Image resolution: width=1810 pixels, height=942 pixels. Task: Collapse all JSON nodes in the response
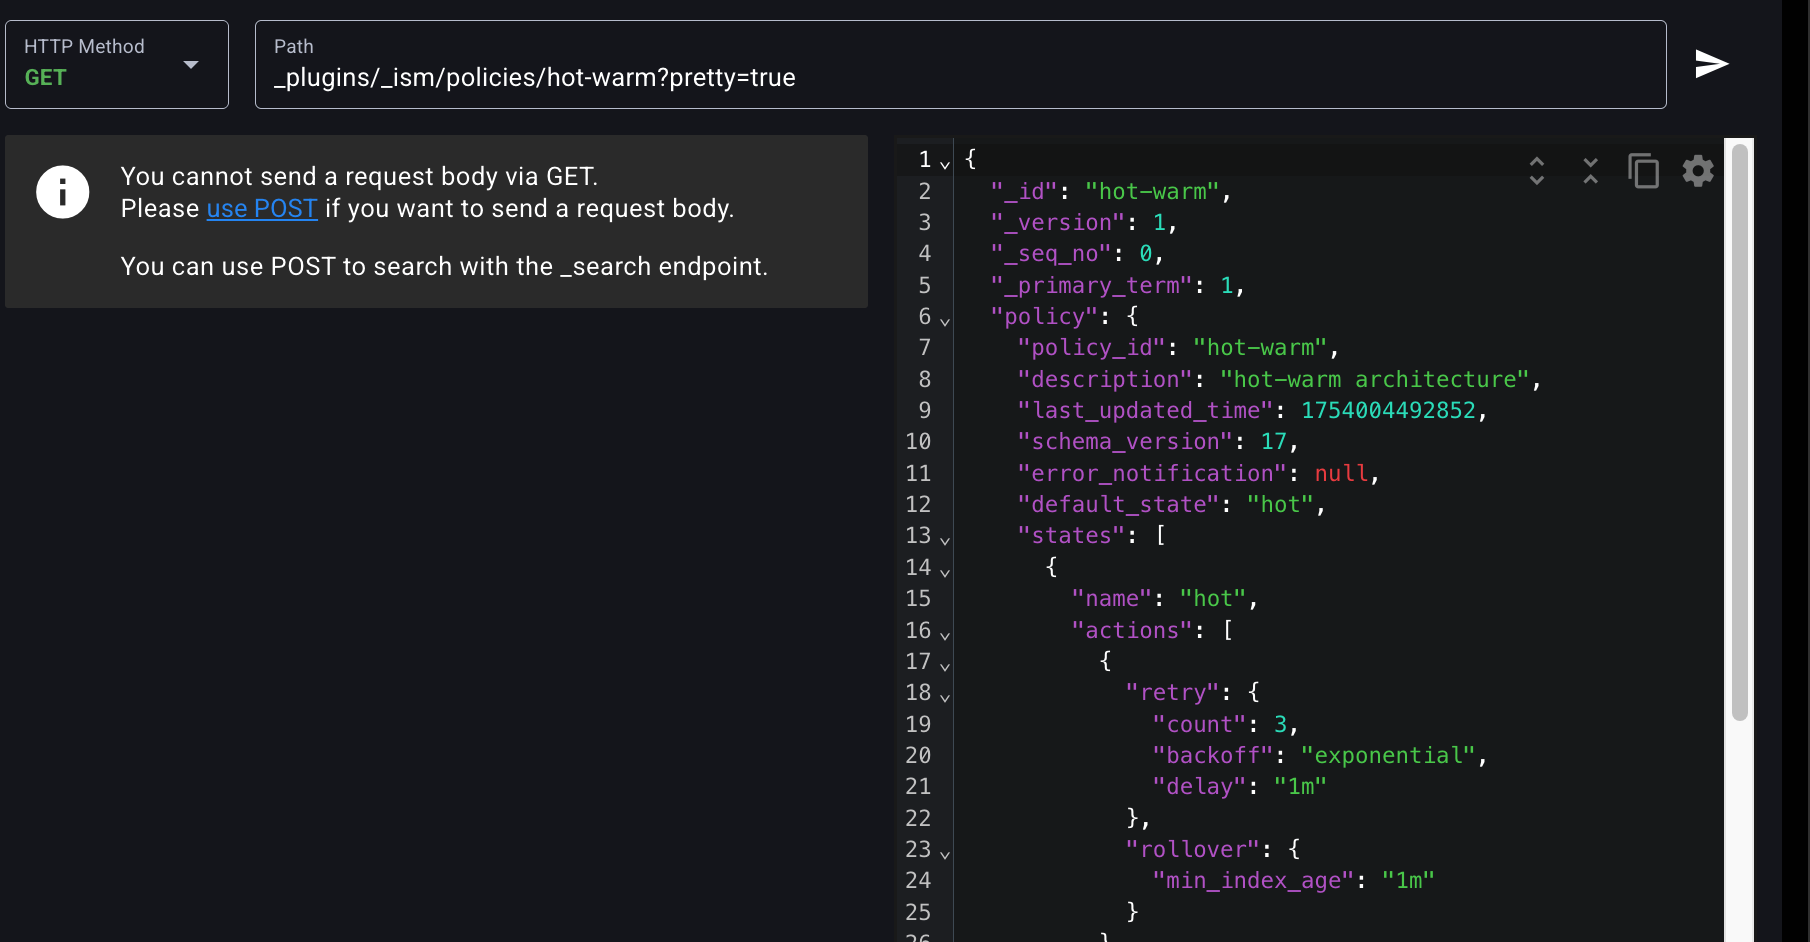click(1590, 171)
